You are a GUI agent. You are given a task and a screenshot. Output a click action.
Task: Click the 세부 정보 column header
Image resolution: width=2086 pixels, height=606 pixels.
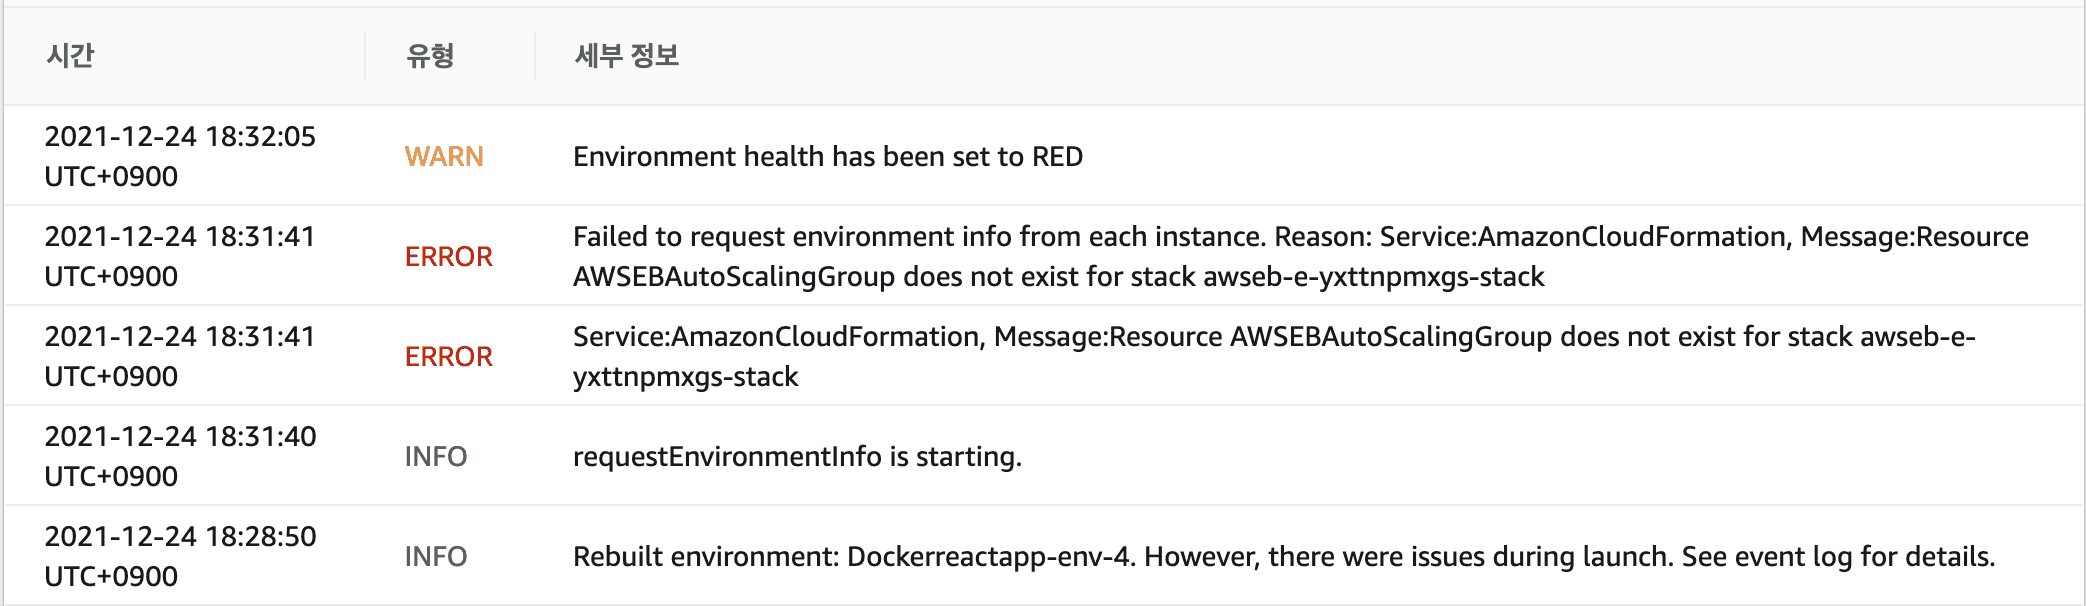(627, 55)
